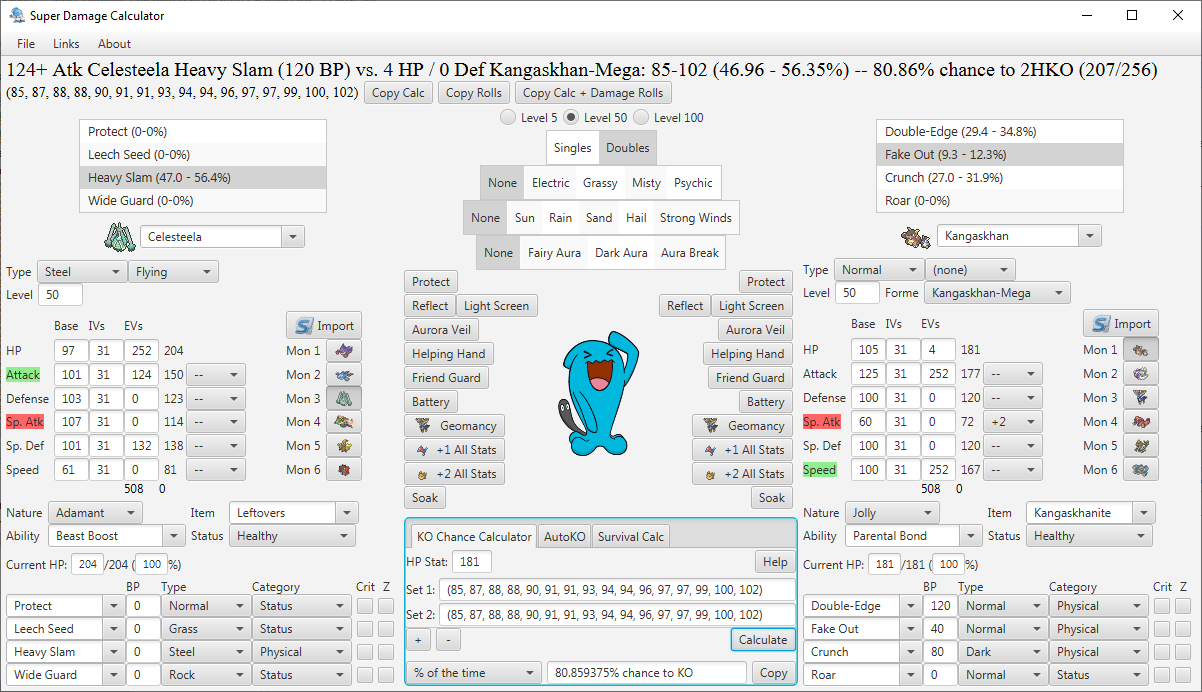Screen dimensions: 1202x692
Task: Click the HP Stat input field
Action: 471,562
